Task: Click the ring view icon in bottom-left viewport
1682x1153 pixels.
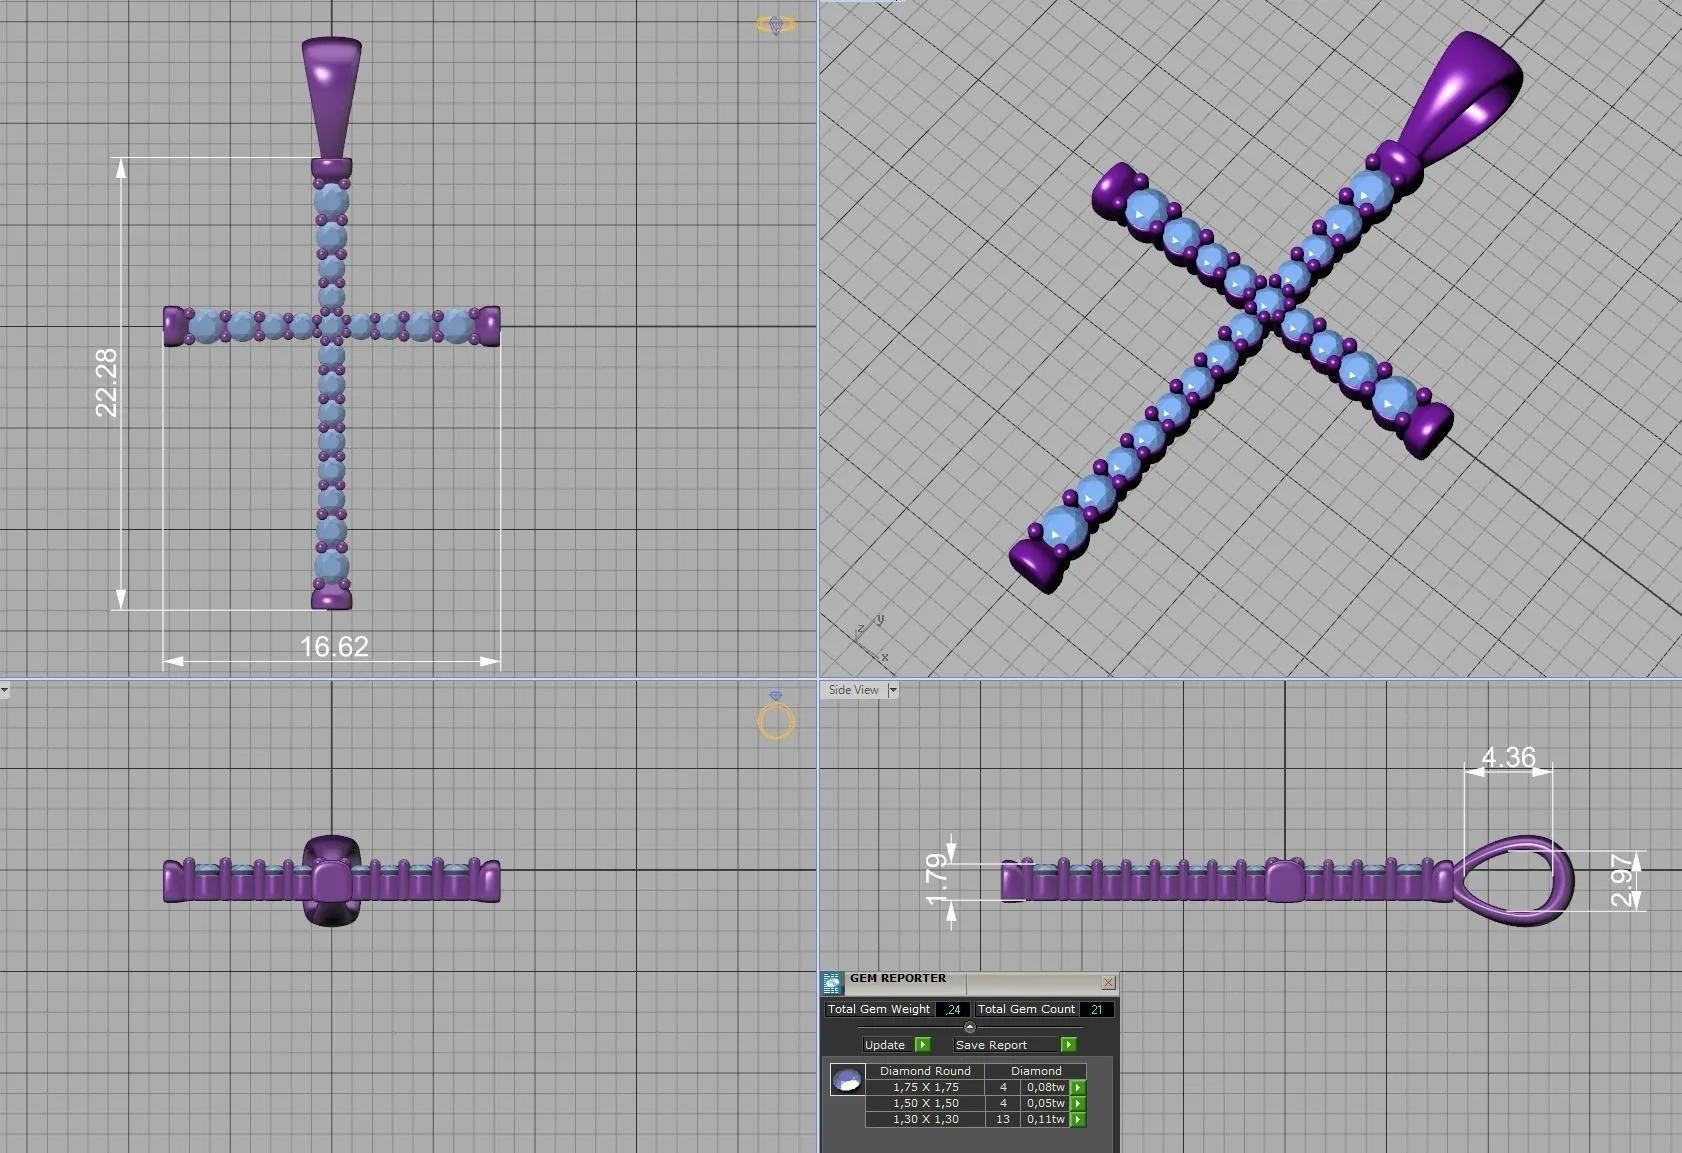Action: (x=776, y=717)
